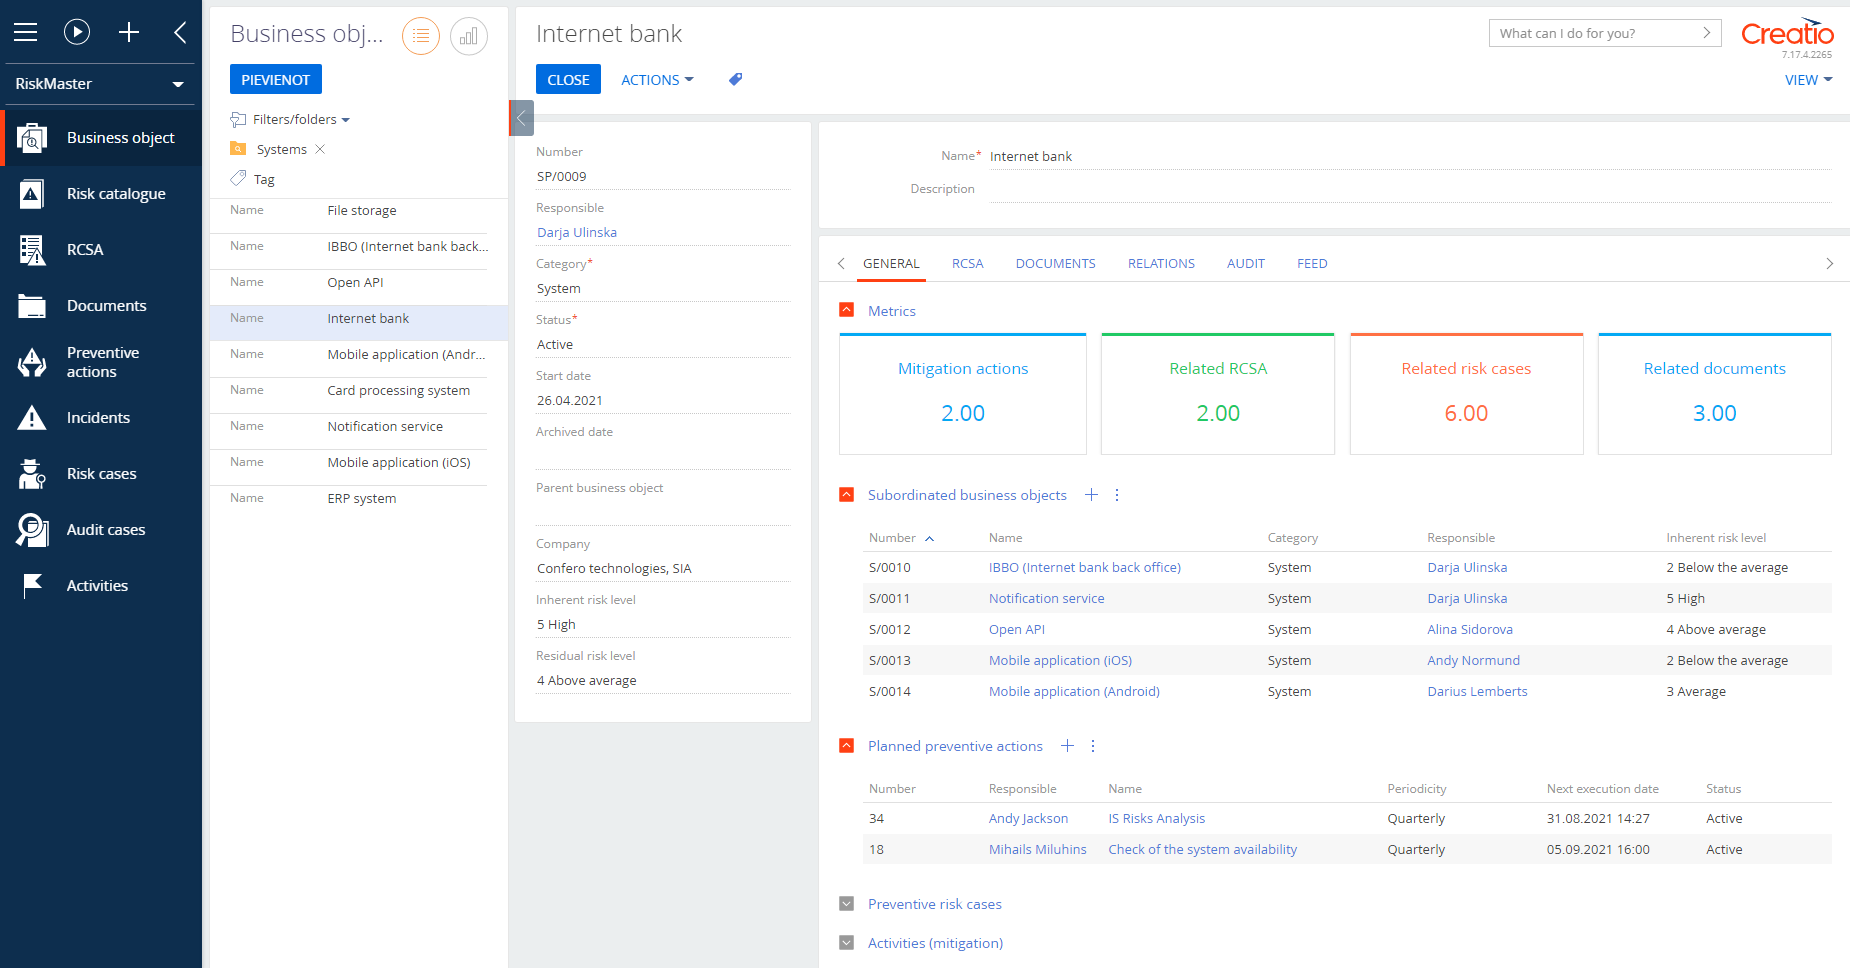Switch to the analytics chart view icon
This screenshot has width=1850, height=968.
469,35
